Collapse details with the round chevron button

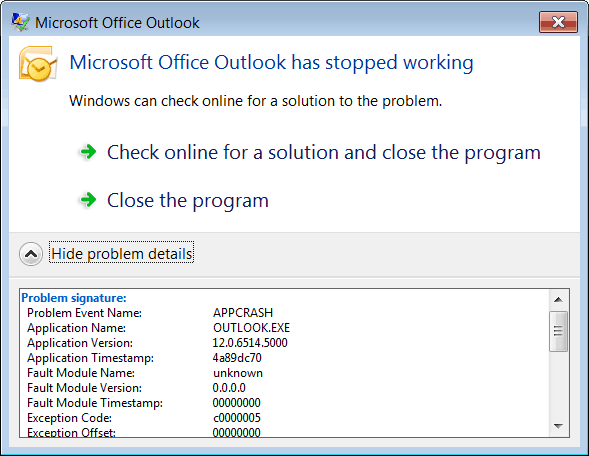31,254
